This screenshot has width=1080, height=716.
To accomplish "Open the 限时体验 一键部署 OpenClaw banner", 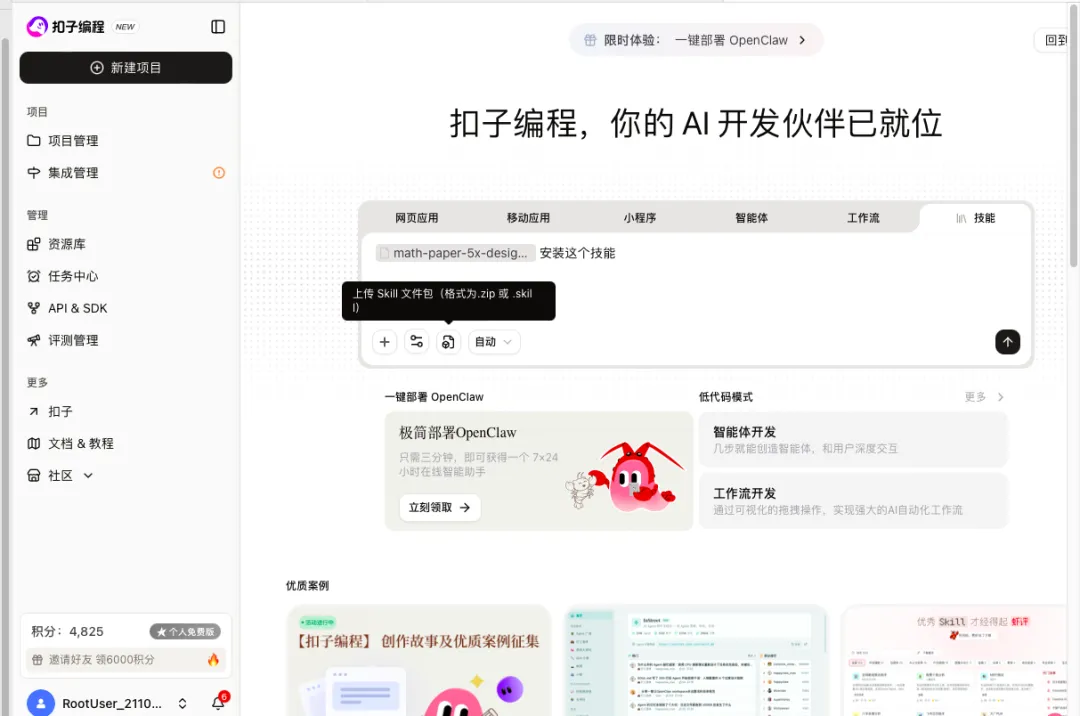I will (696, 40).
